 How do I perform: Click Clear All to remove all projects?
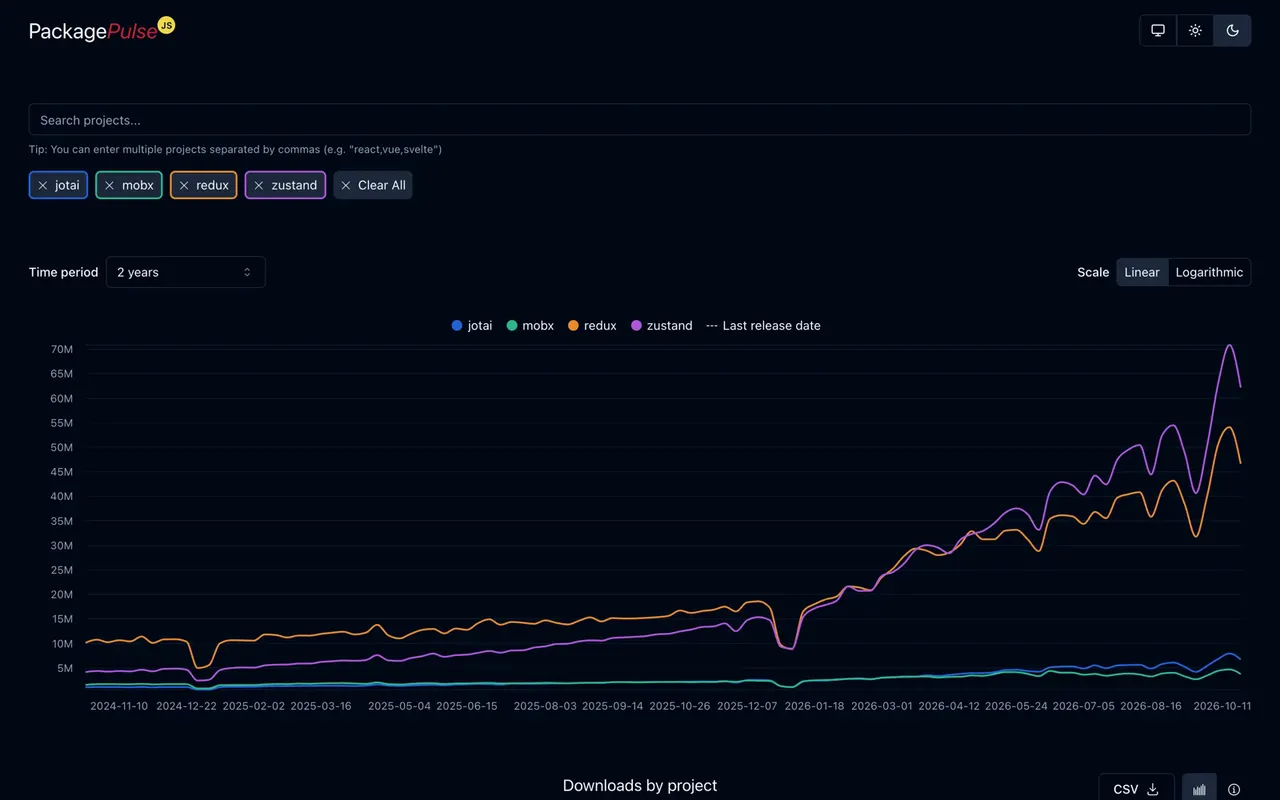[373, 185]
